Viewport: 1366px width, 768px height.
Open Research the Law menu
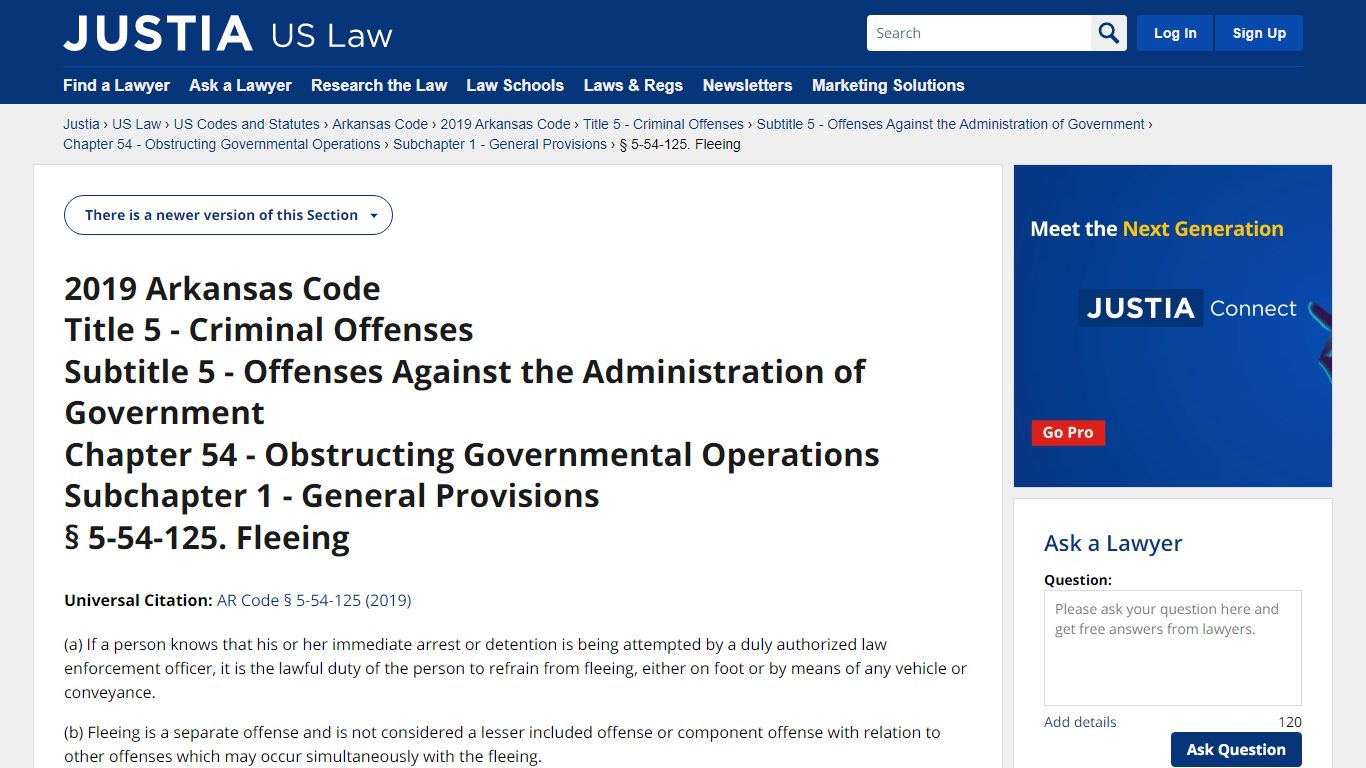coord(379,85)
